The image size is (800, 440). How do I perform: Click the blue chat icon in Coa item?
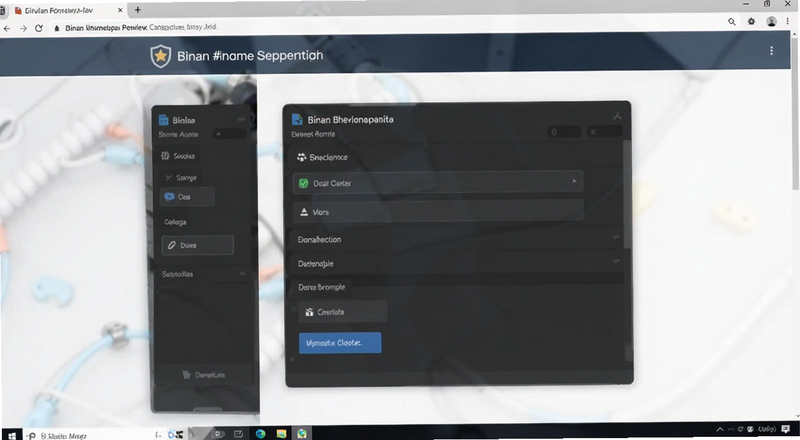(x=169, y=197)
